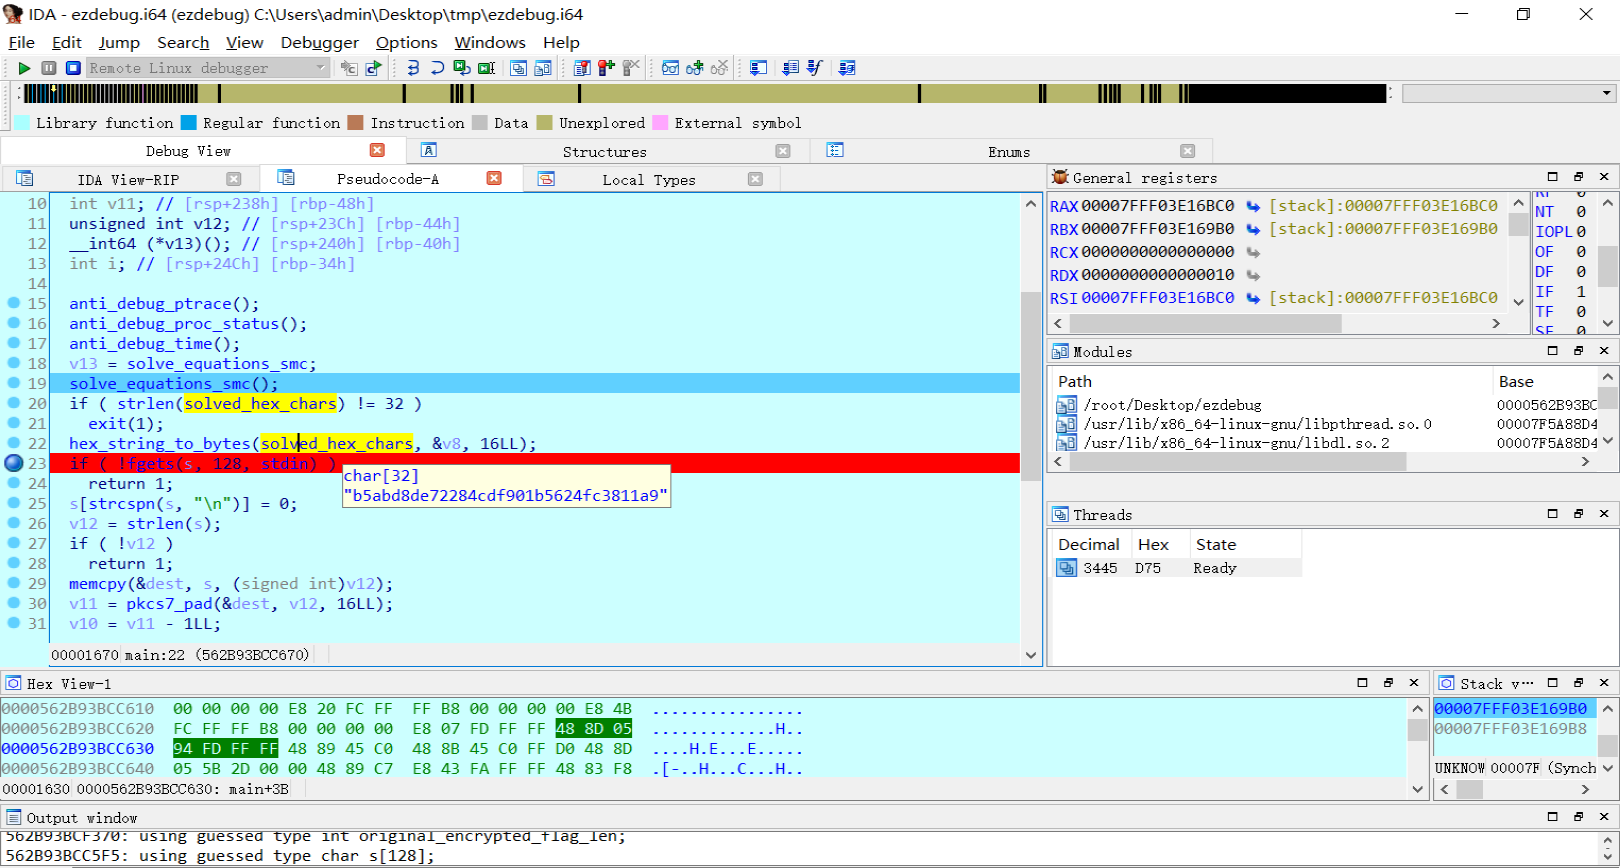The height and width of the screenshot is (868, 1620).
Task: Click the RAX register value
Action: point(1157,206)
